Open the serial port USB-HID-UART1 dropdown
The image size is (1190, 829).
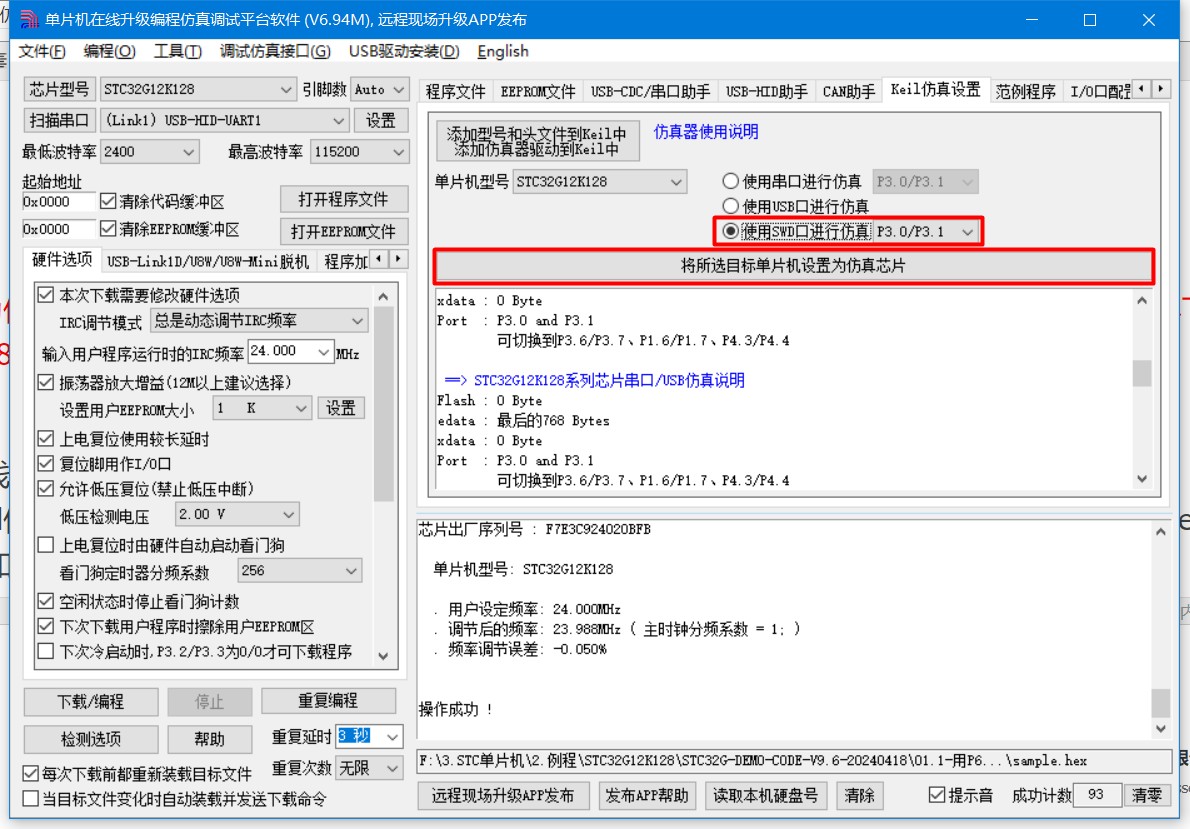[225, 120]
